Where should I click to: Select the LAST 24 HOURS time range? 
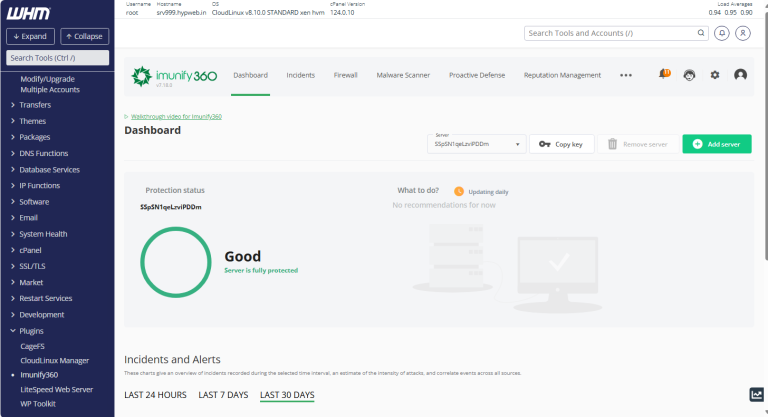tap(155, 395)
